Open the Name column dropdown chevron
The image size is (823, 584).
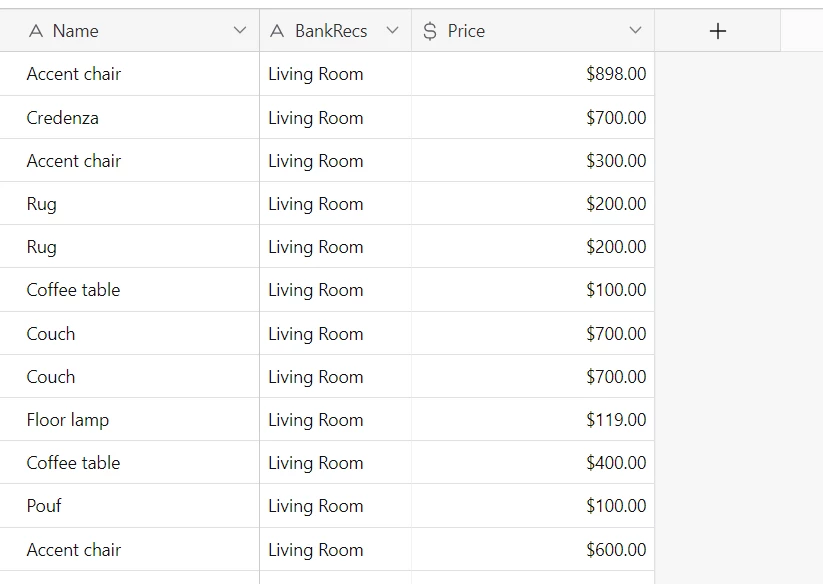[x=240, y=30]
